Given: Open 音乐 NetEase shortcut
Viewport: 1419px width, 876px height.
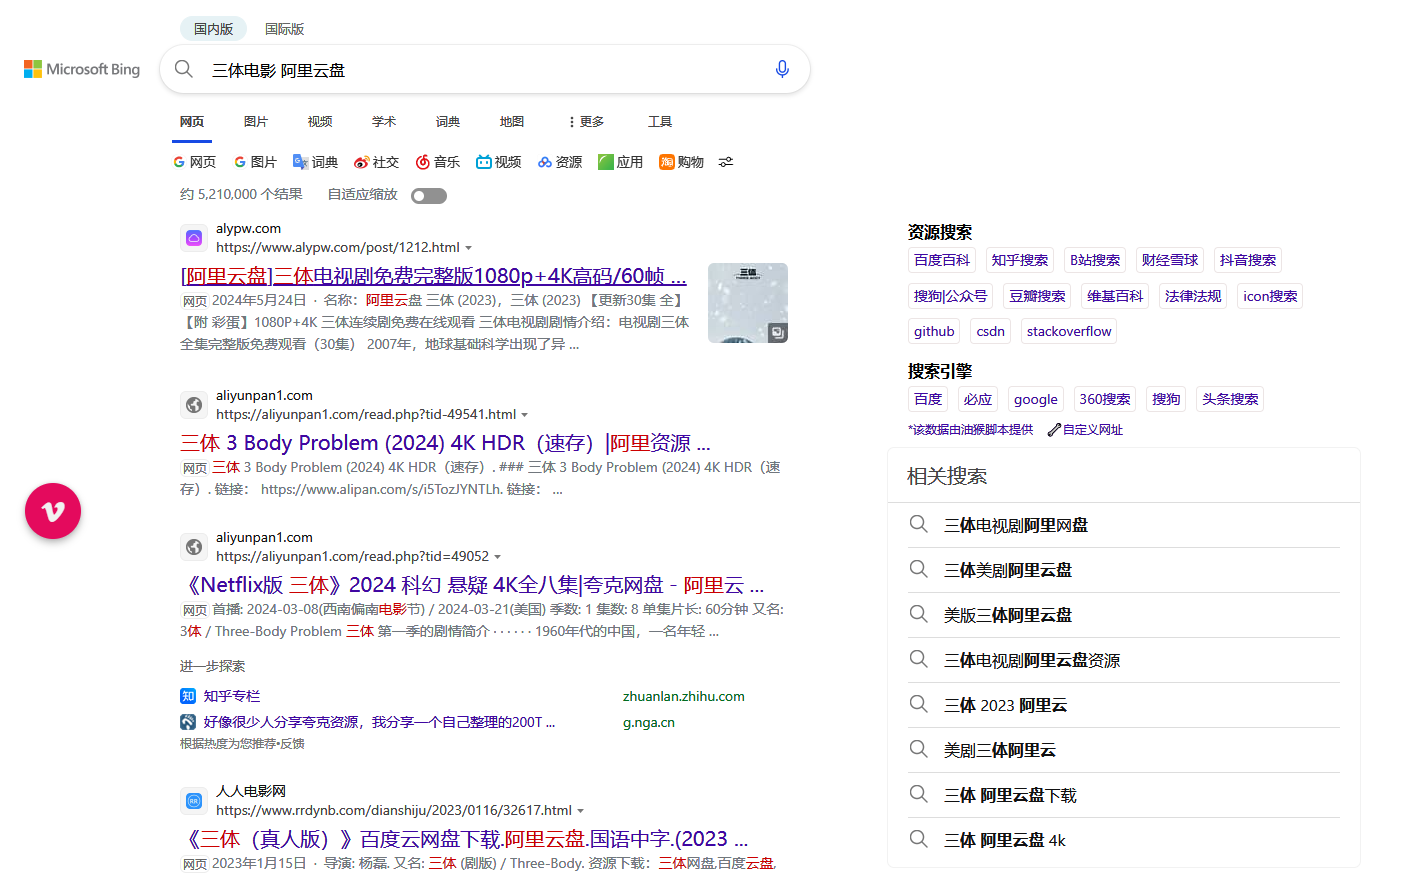Looking at the screenshot, I should [437, 162].
